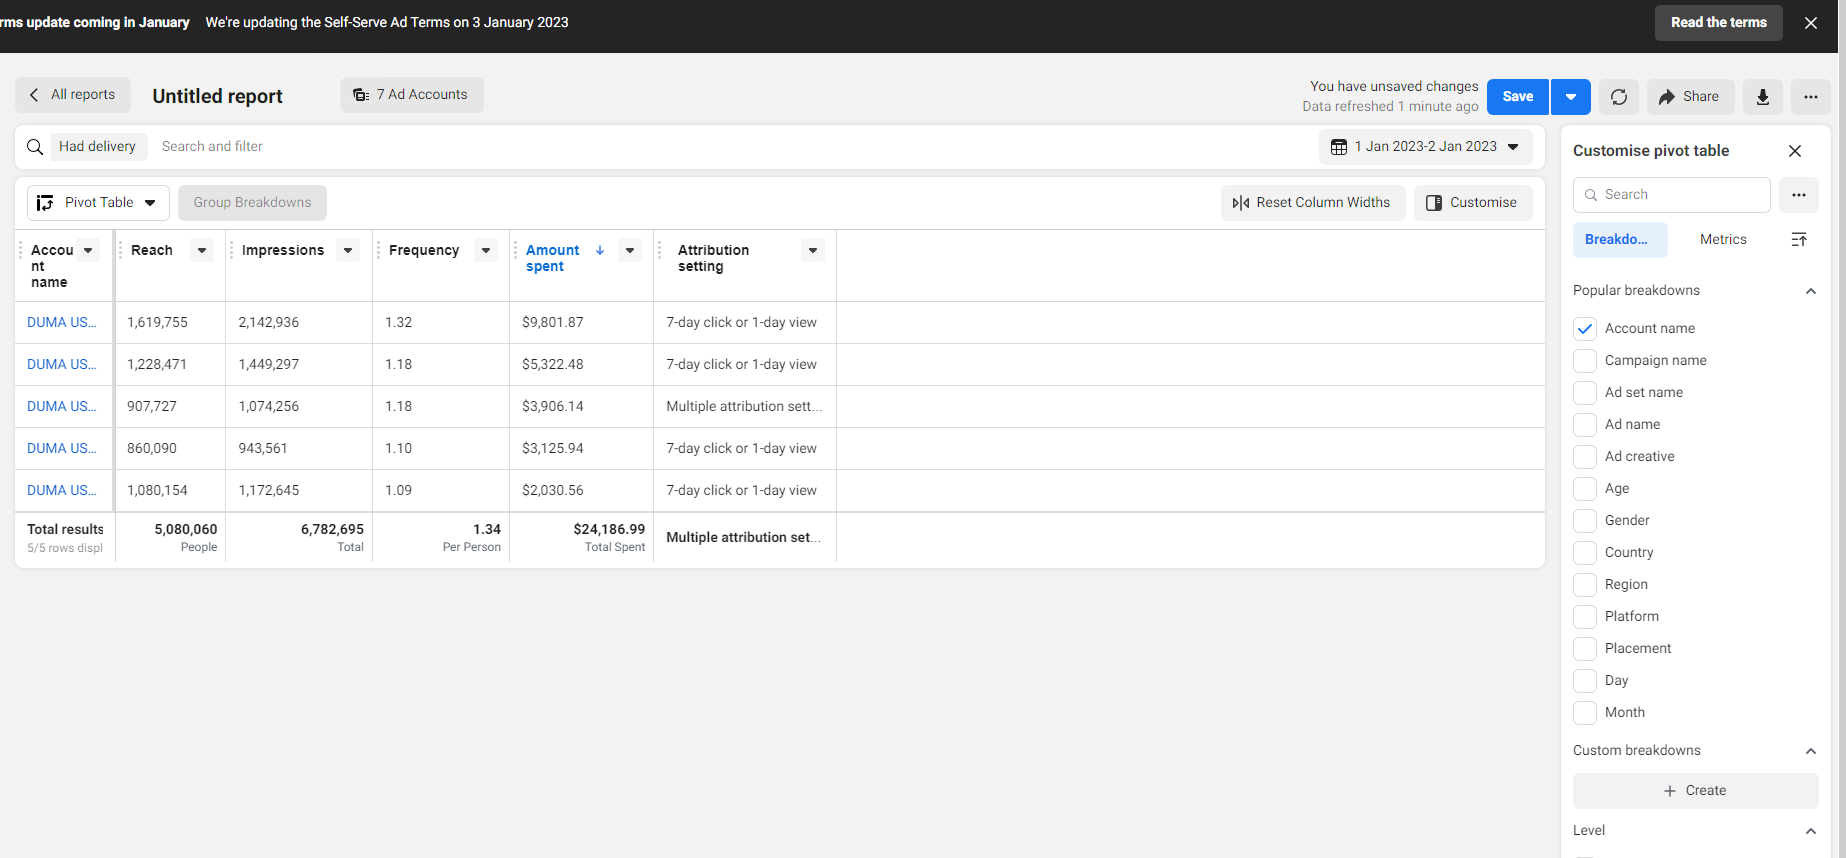Click Read the terms button
1846x858 pixels.
[x=1719, y=23]
